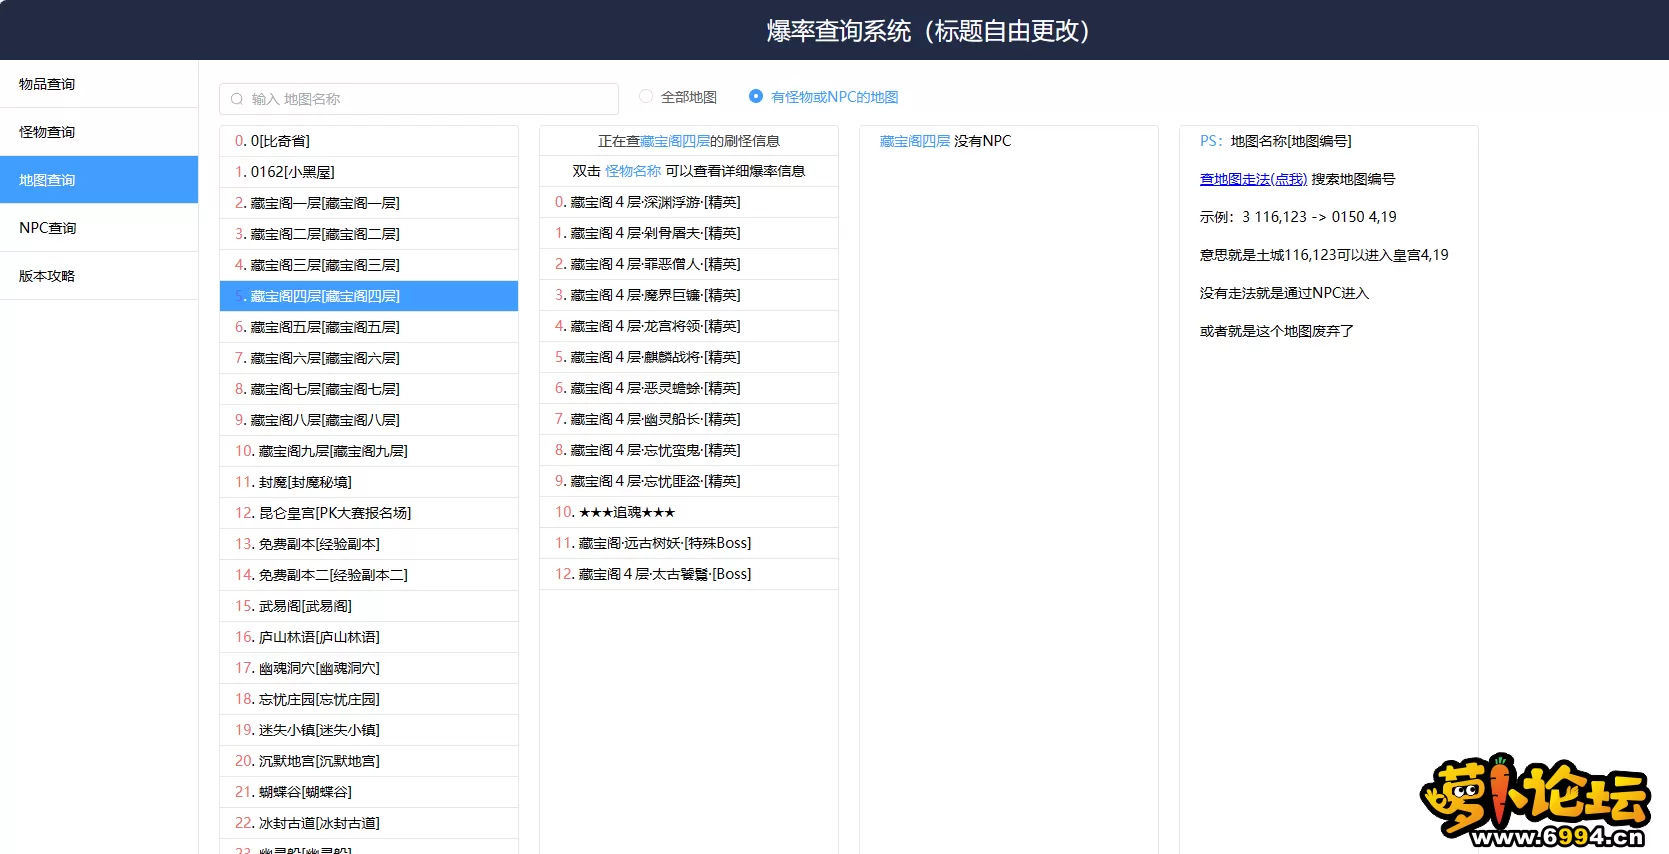Select map 庐山林语[庐山林语]
1669x854 pixels.
(369, 637)
